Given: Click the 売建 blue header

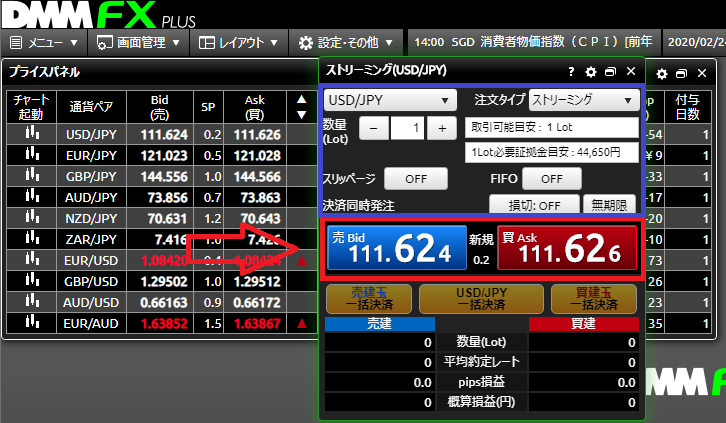Looking at the screenshot, I should click(380, 323).
